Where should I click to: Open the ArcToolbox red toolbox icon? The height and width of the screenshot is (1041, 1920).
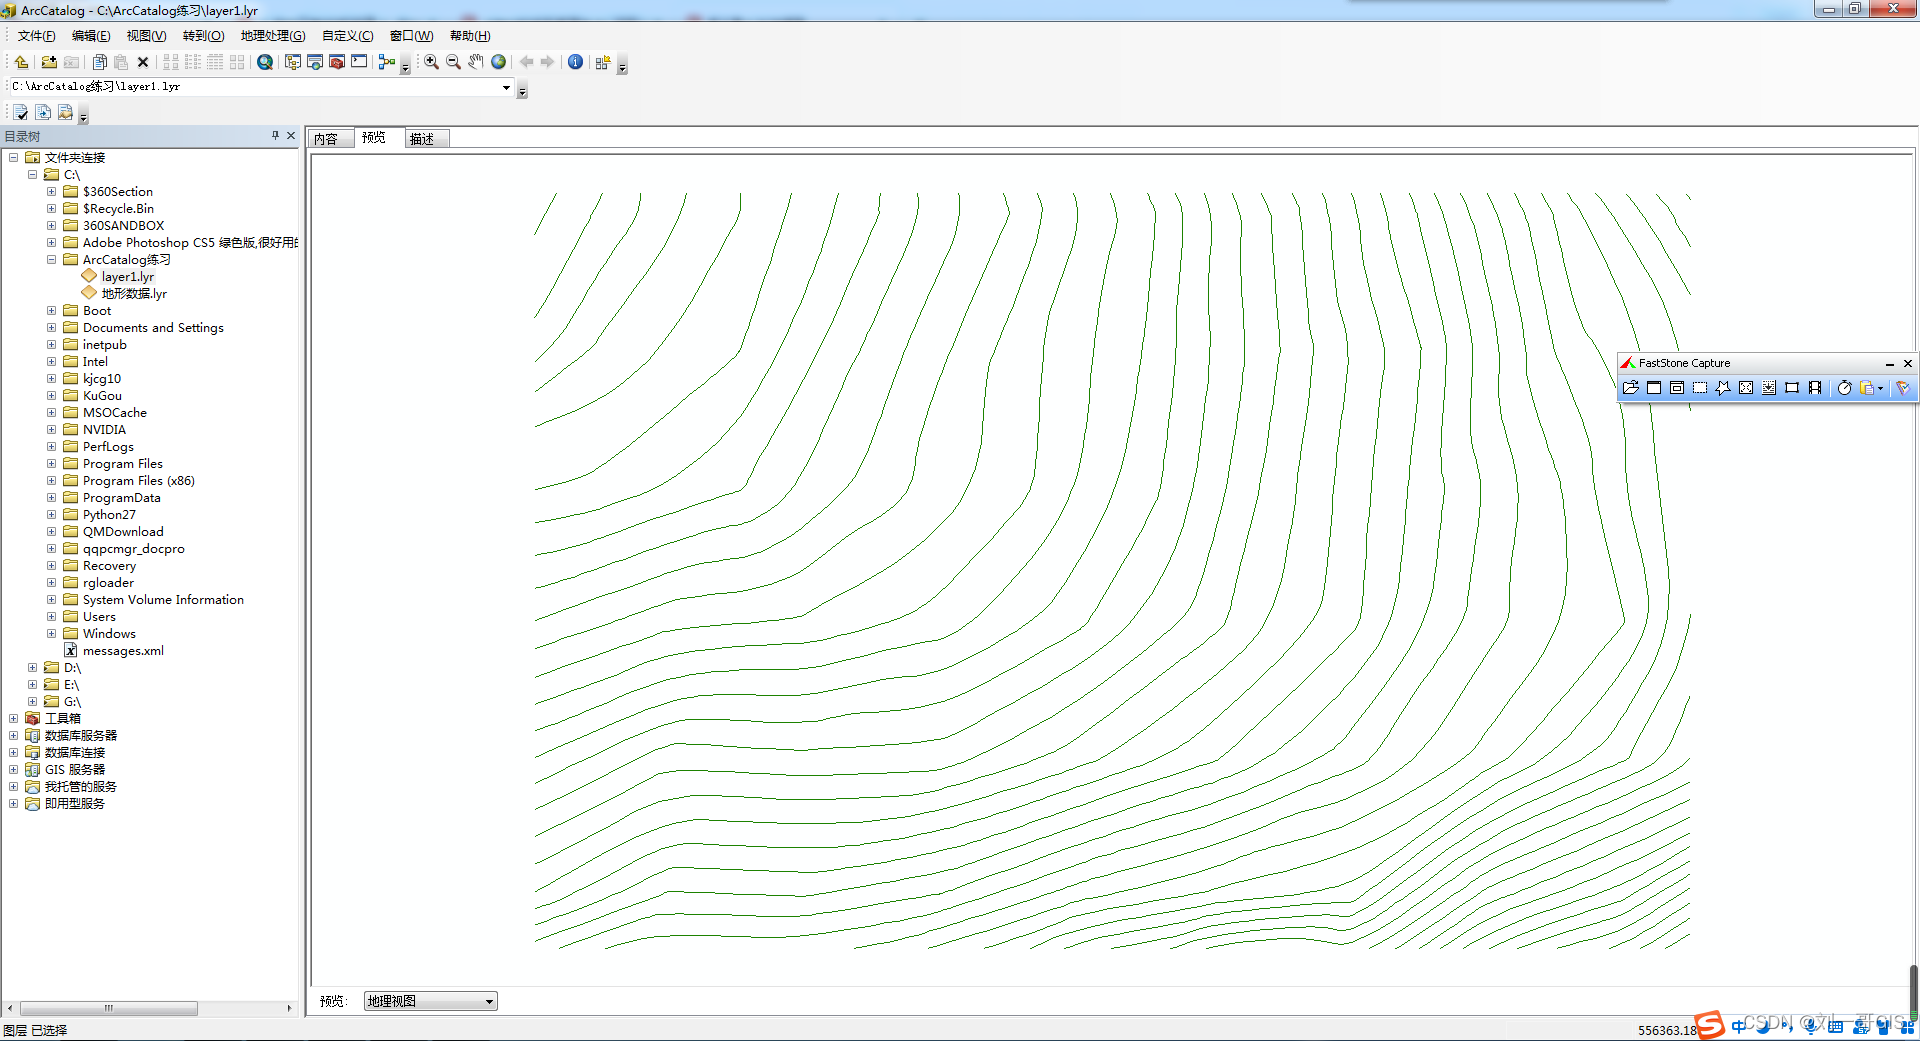click(x=337, y=62)
